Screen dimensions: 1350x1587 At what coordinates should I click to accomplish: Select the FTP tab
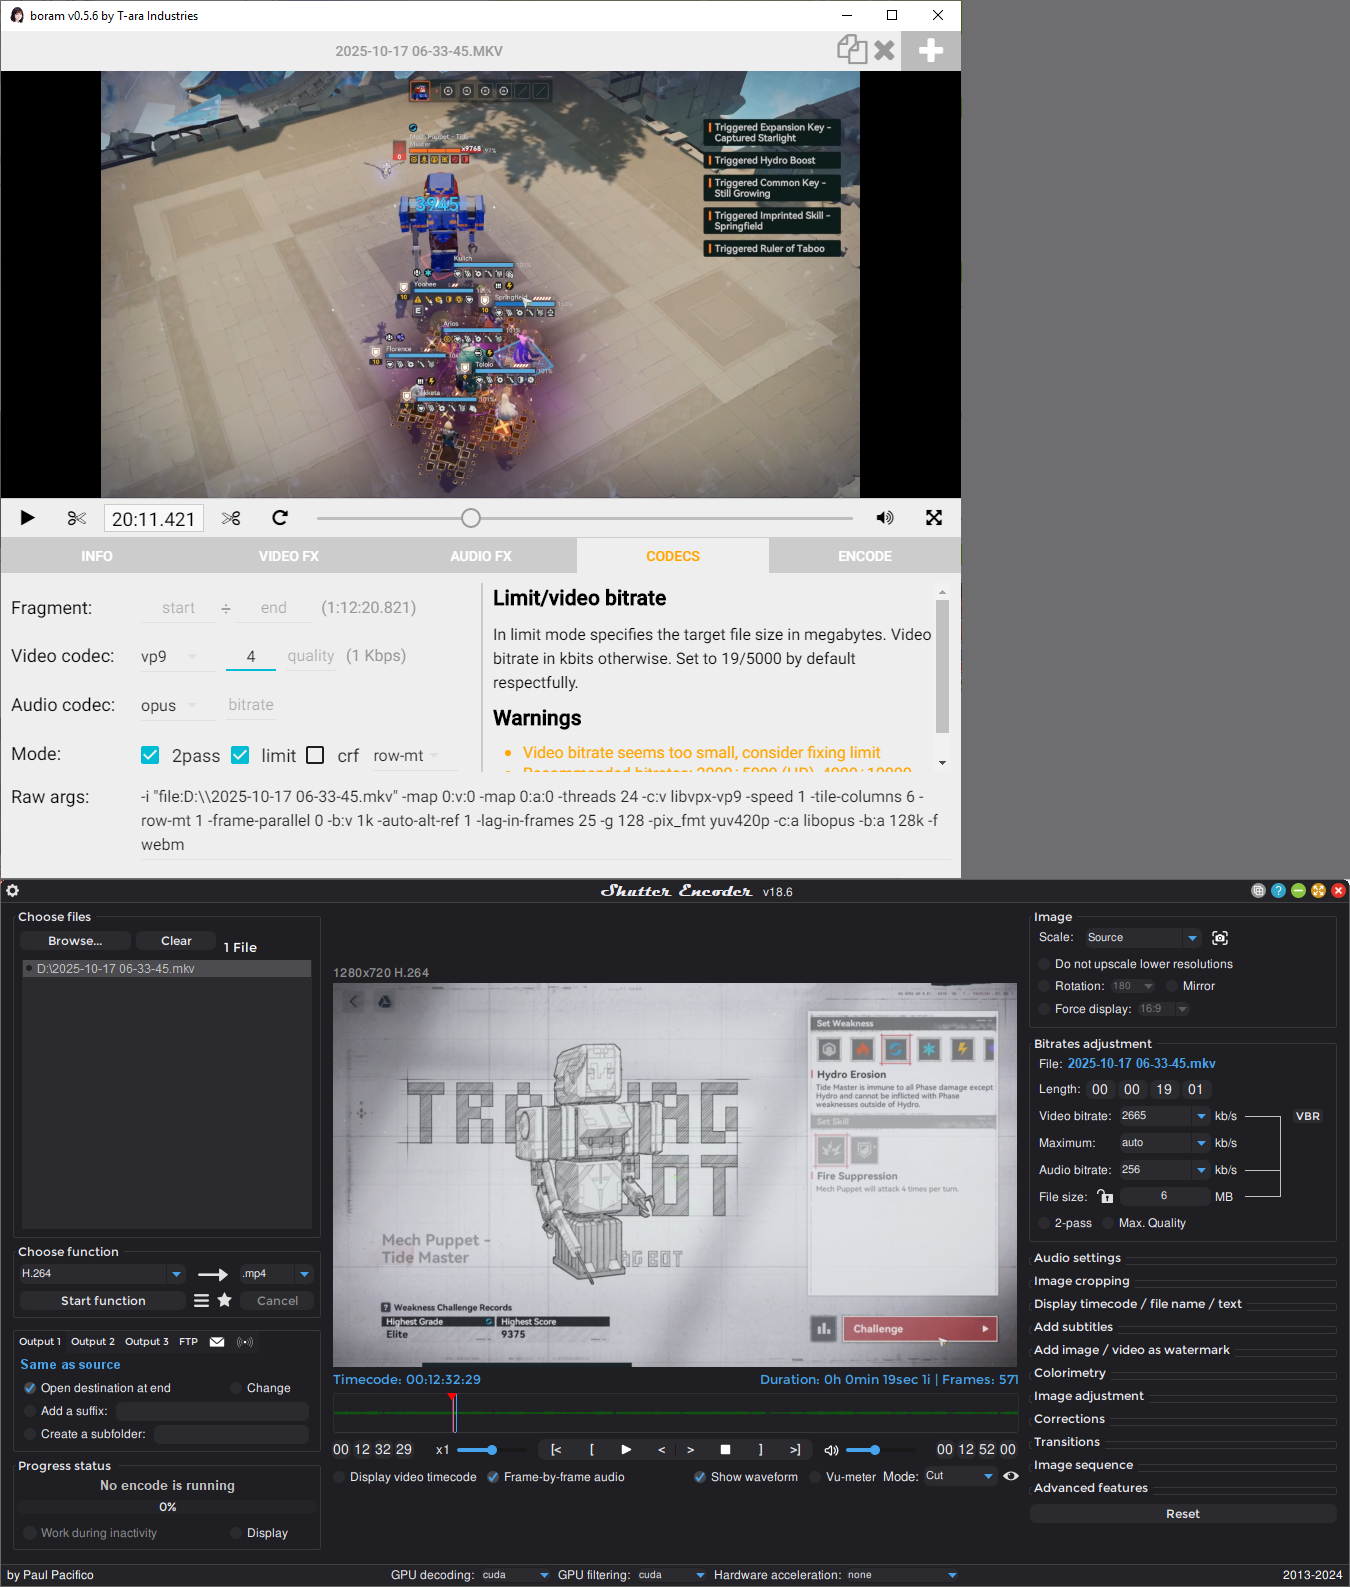pyautogui.click(x=188, y=1342)
